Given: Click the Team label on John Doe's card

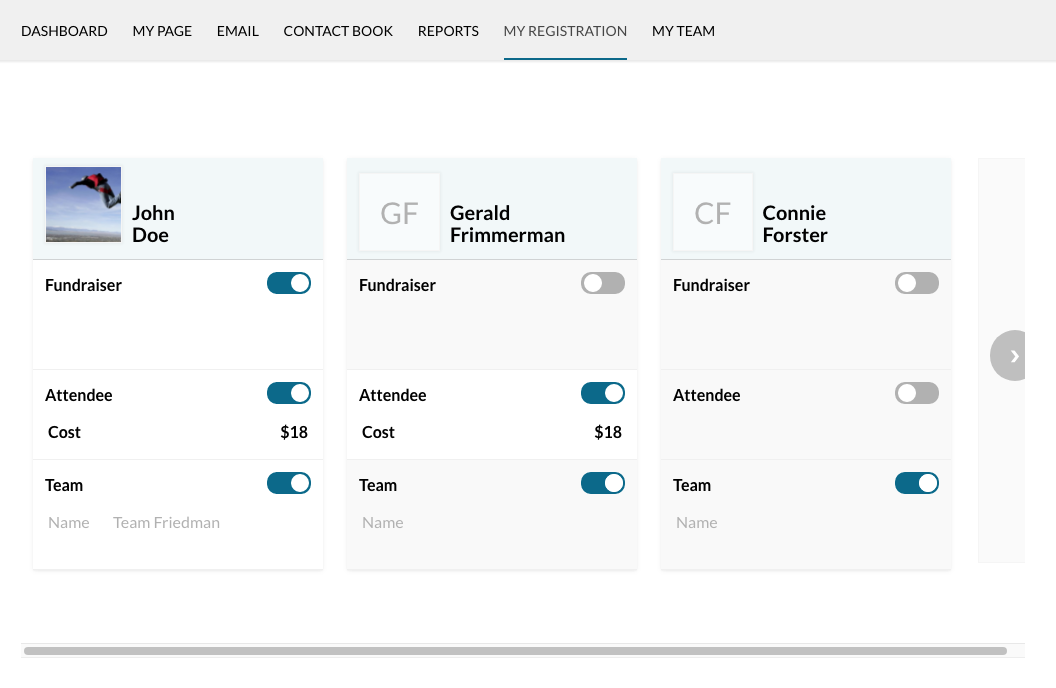Looking at the screenshot, I should 64,485.
